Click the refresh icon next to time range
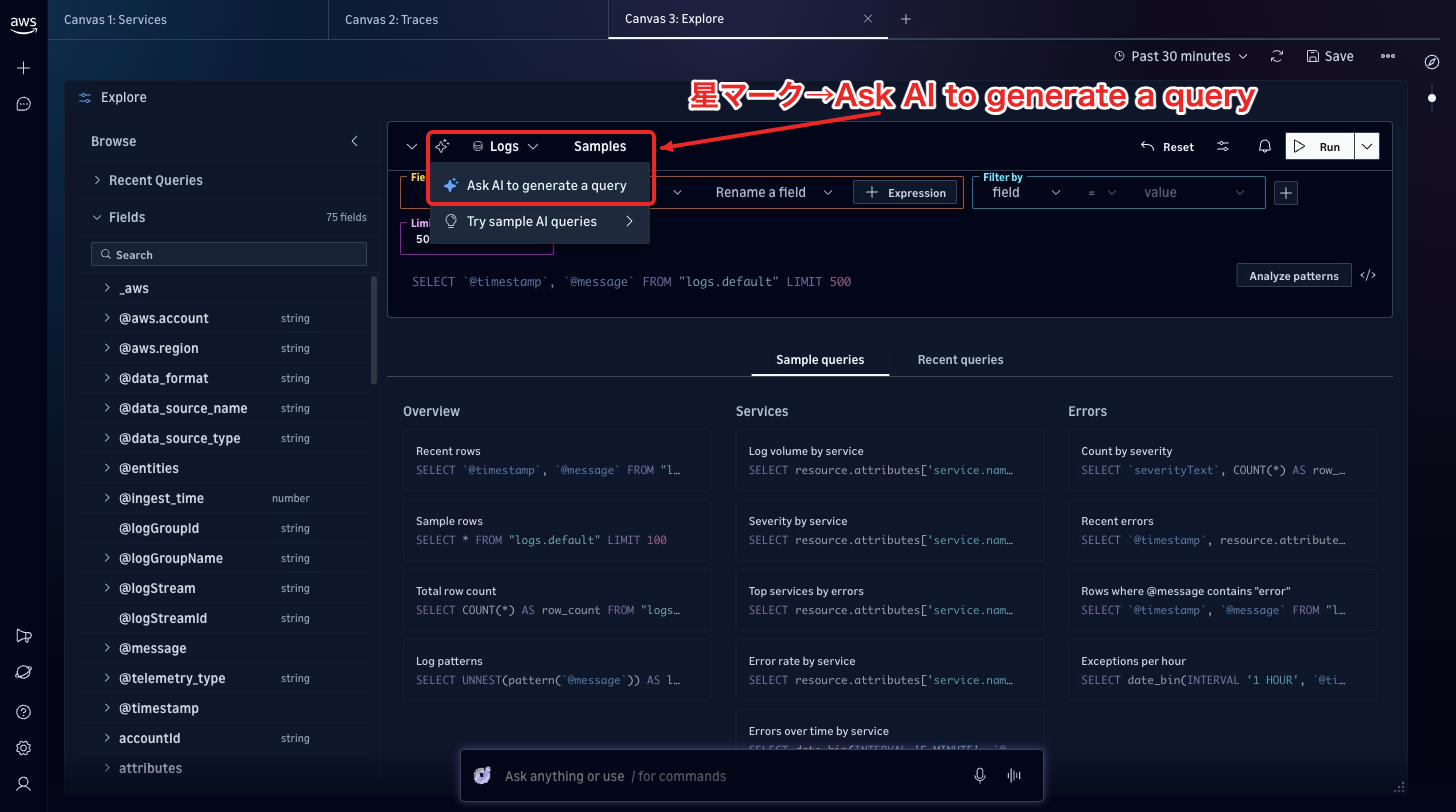 tap(1277, 57)
